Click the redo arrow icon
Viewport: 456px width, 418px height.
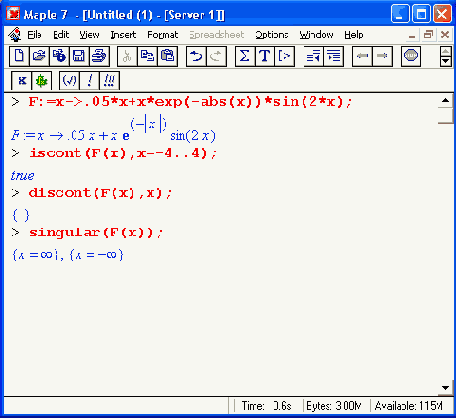[216, 56]
